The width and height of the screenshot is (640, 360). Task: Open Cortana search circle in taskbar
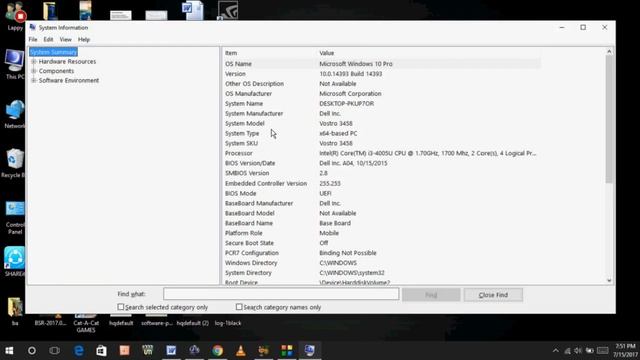[x=31, y=351]
